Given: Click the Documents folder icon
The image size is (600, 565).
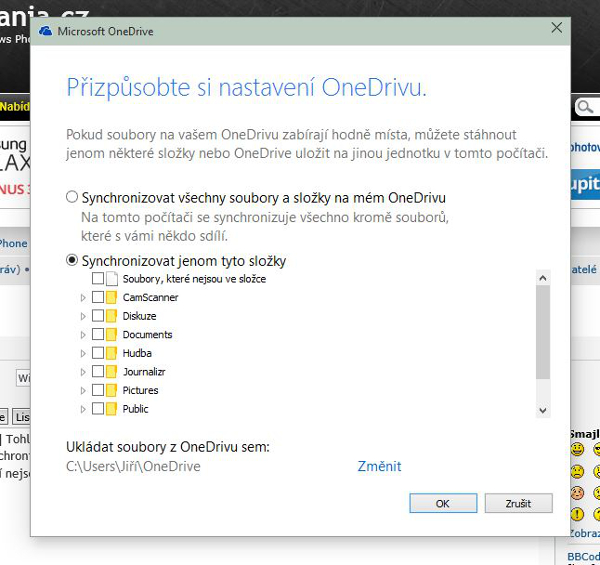Looking at the screenshot, I should click(111, 334).
